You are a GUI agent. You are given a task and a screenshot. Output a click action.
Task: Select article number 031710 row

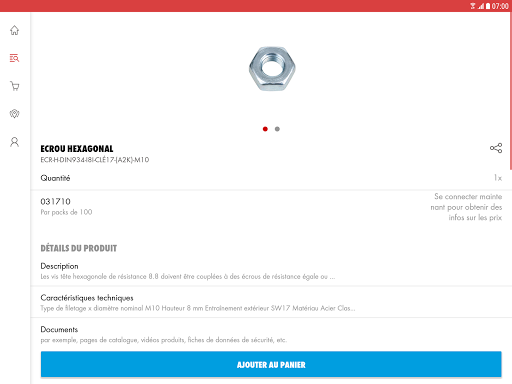point(271,207)
